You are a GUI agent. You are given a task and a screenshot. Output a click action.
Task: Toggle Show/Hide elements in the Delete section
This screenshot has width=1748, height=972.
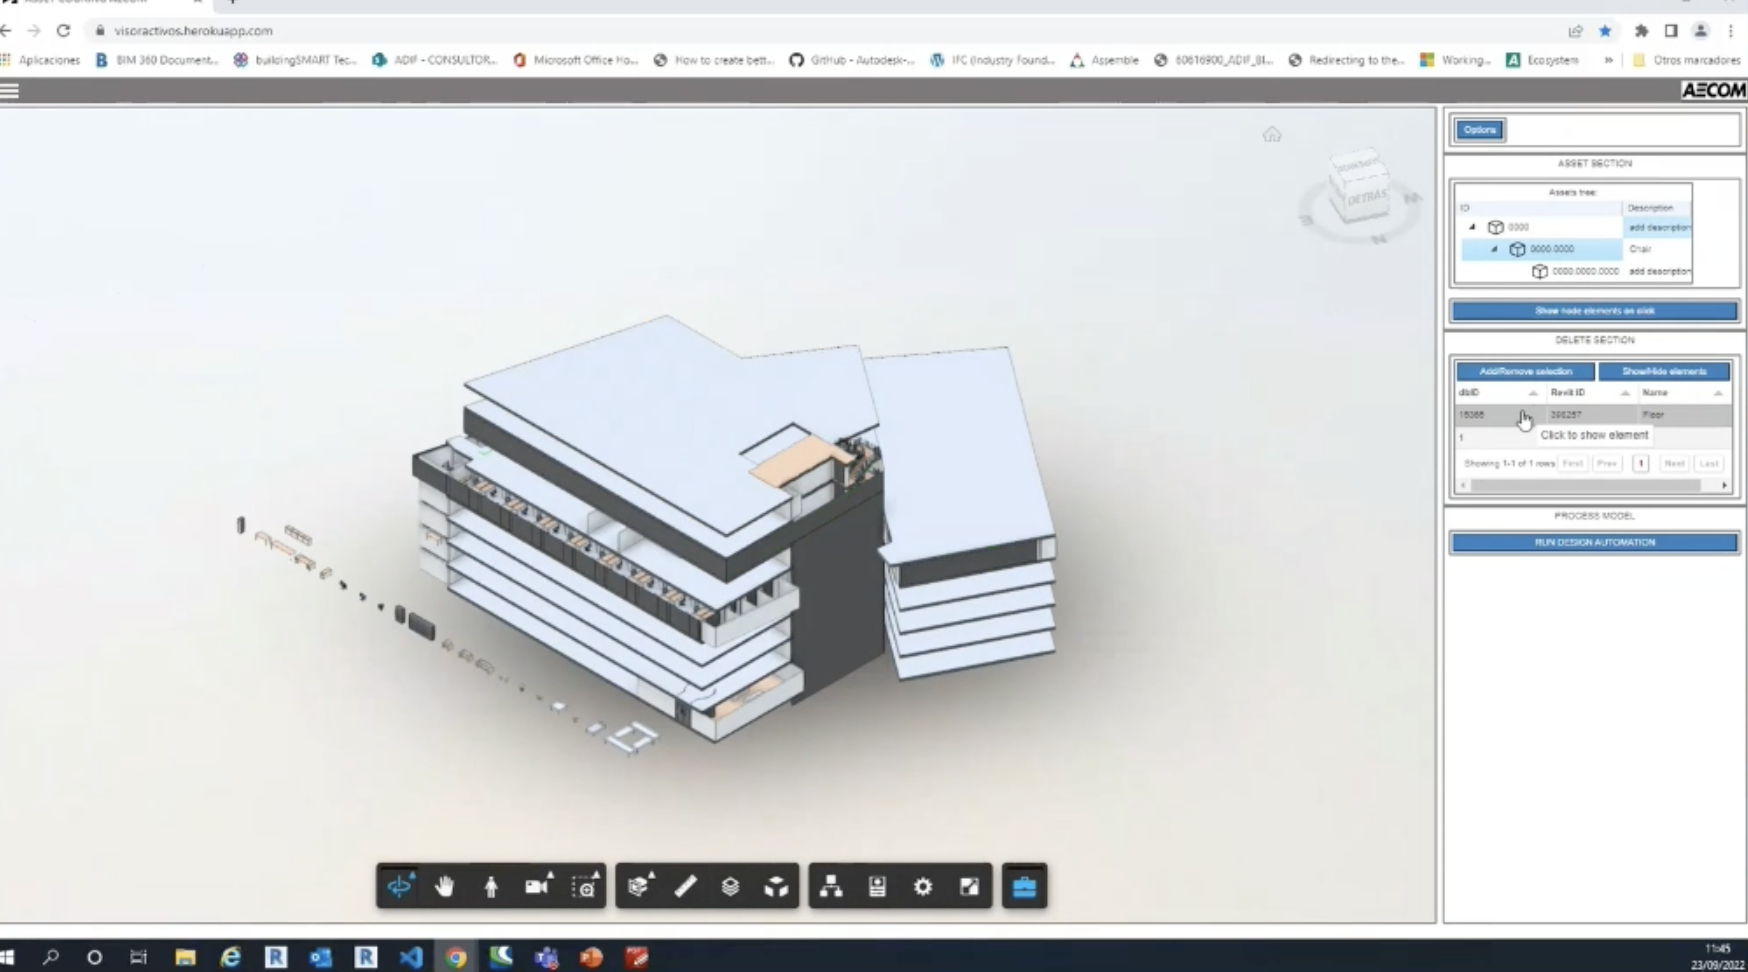[x=1665, y=371]
